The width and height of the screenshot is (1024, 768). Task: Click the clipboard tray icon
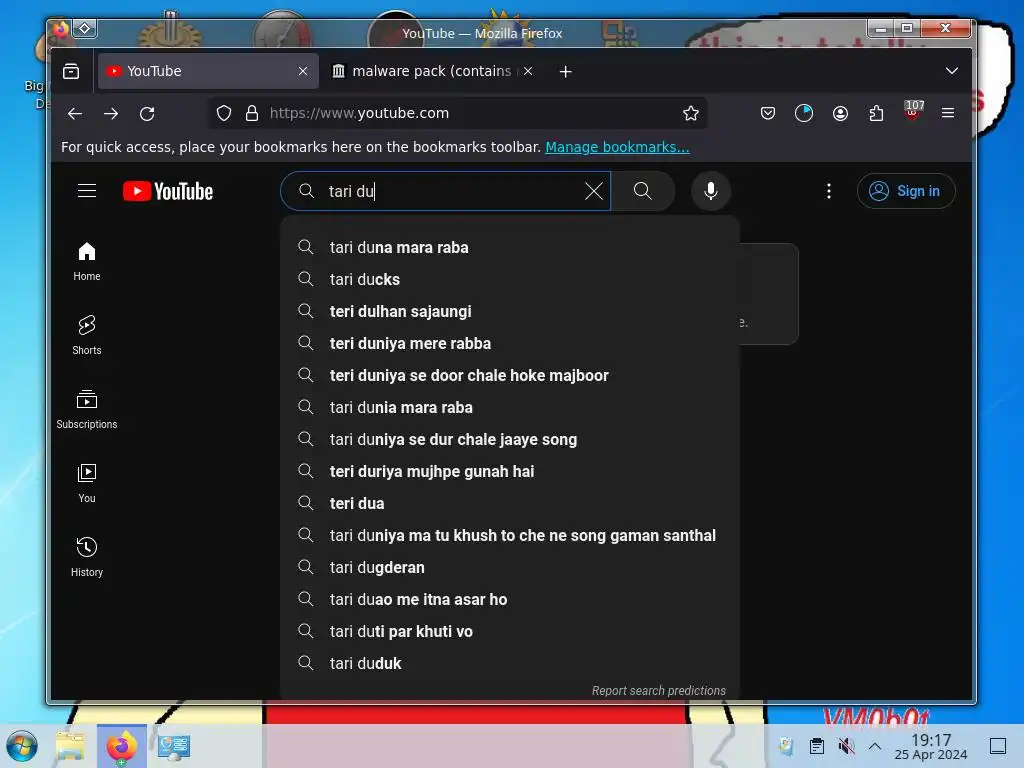click(816, 746)
